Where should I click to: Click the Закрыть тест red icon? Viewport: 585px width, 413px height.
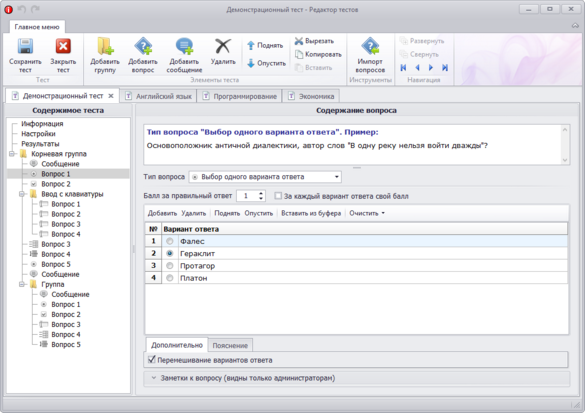[63, 47]
